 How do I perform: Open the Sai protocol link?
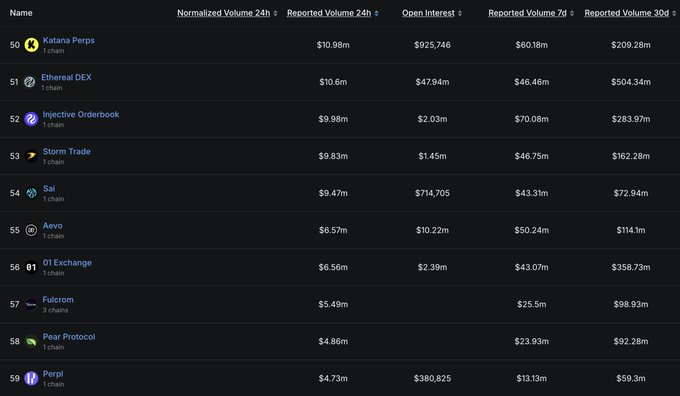click(49, 188)
